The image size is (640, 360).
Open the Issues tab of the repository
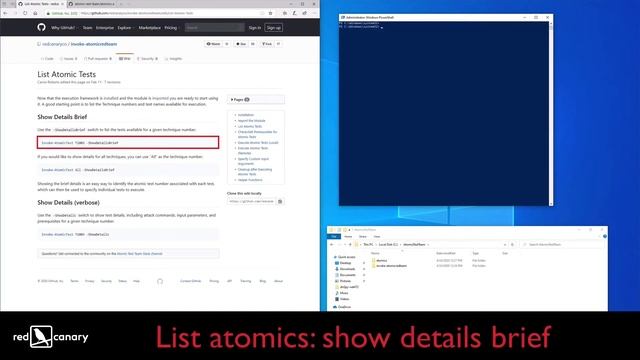[69, 59]
